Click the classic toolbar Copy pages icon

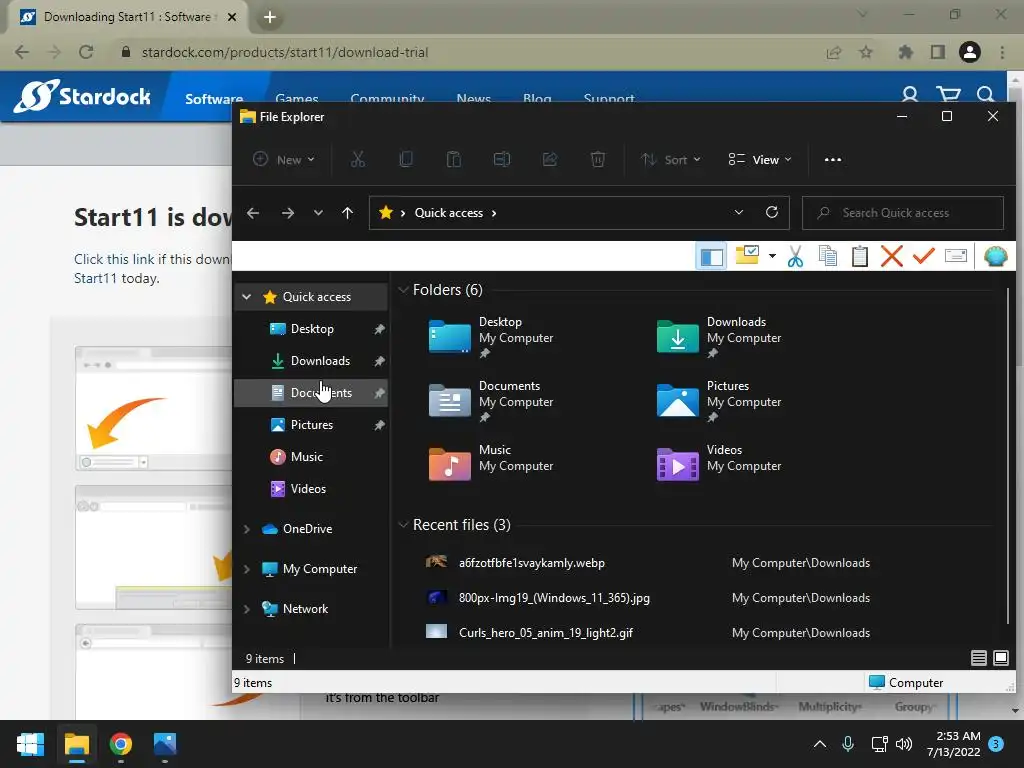827,256
